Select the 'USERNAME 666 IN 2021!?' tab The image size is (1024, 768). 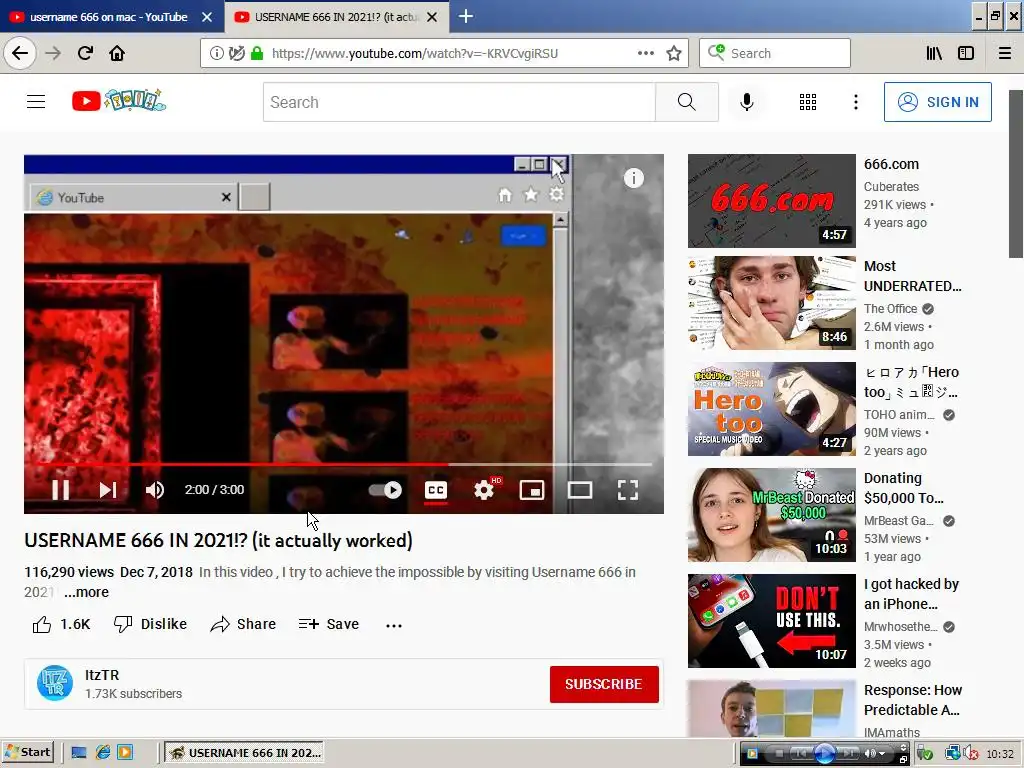point(336,17)
